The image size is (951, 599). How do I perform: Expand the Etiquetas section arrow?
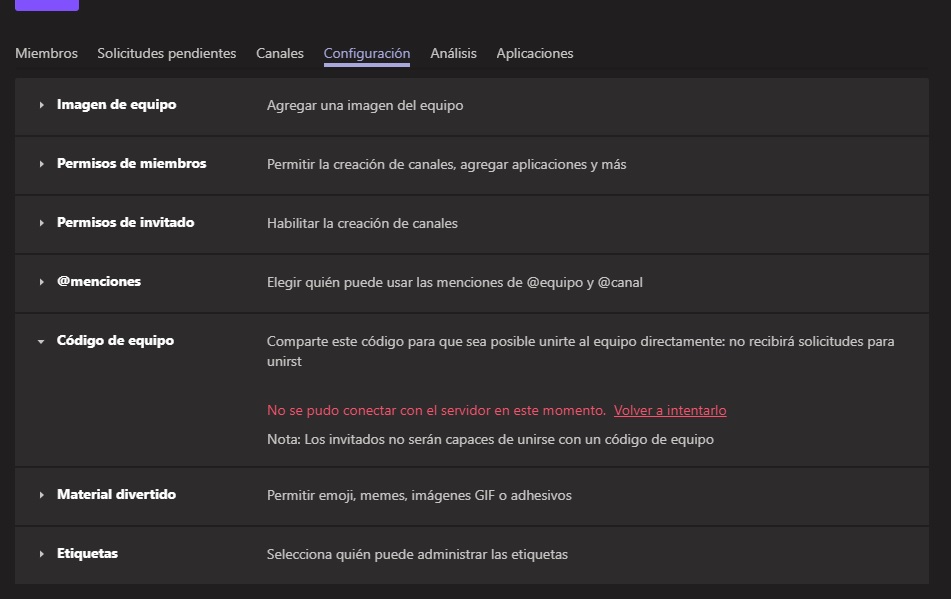(41, 554)
